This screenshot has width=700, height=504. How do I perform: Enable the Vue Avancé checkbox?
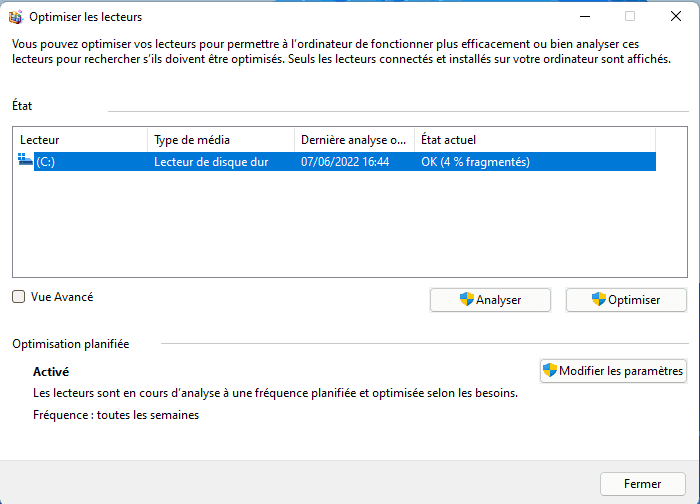tap(18, 297)
